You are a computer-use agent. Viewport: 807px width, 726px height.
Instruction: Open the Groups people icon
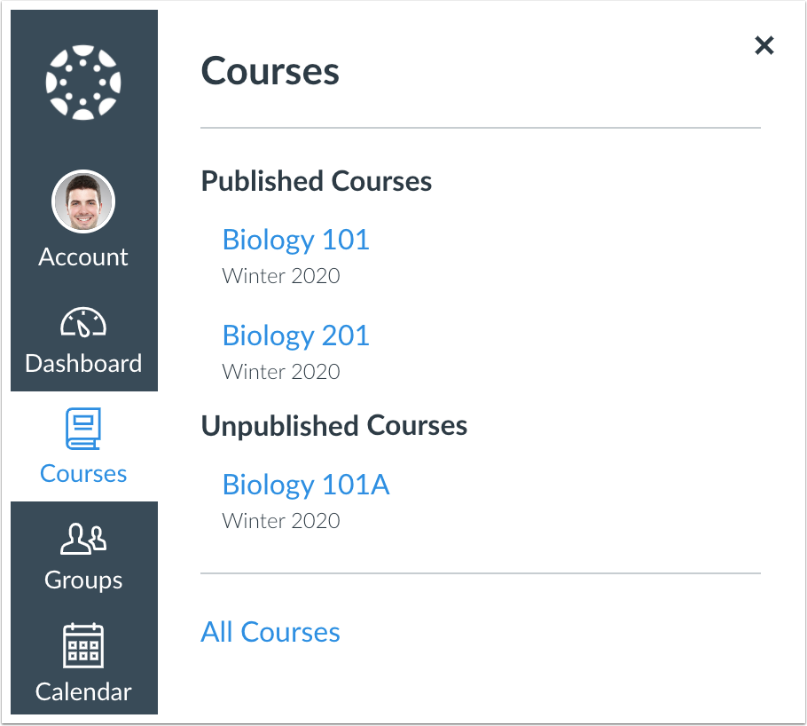tap(83, 539)
